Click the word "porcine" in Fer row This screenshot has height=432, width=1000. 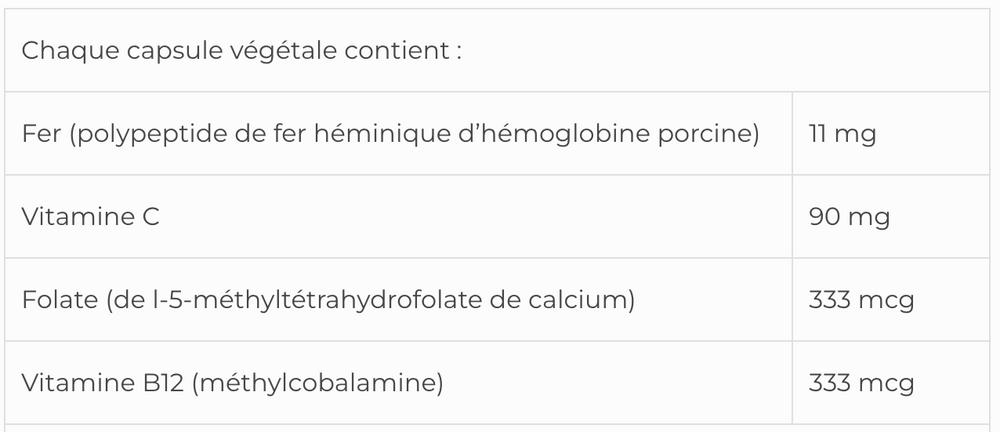709,134
